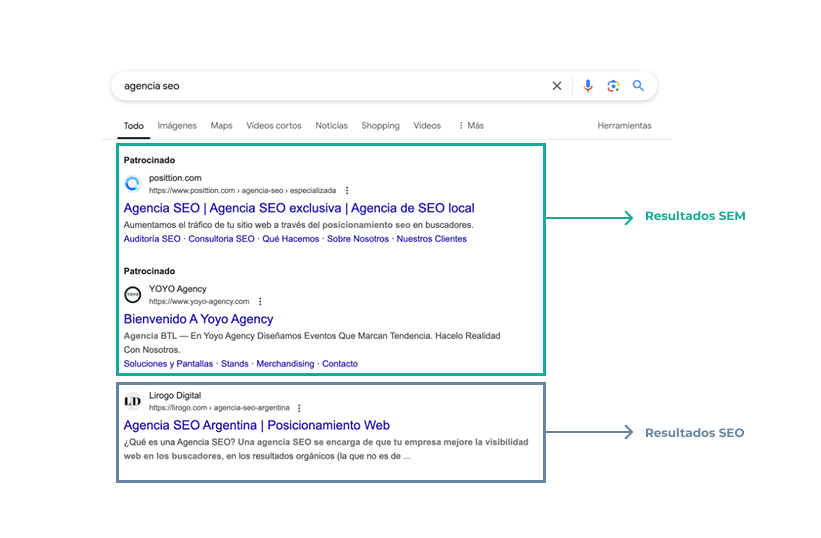821x538 pixels.
Task: Click the posittion.com site name text
Action: click(x=175, y=178)
